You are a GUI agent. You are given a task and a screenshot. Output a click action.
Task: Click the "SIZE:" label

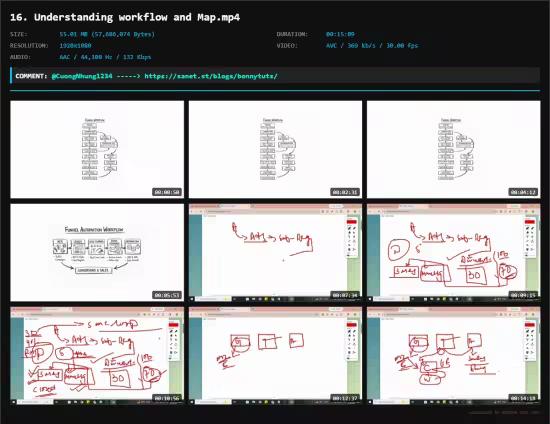click(x=19, y=34)
